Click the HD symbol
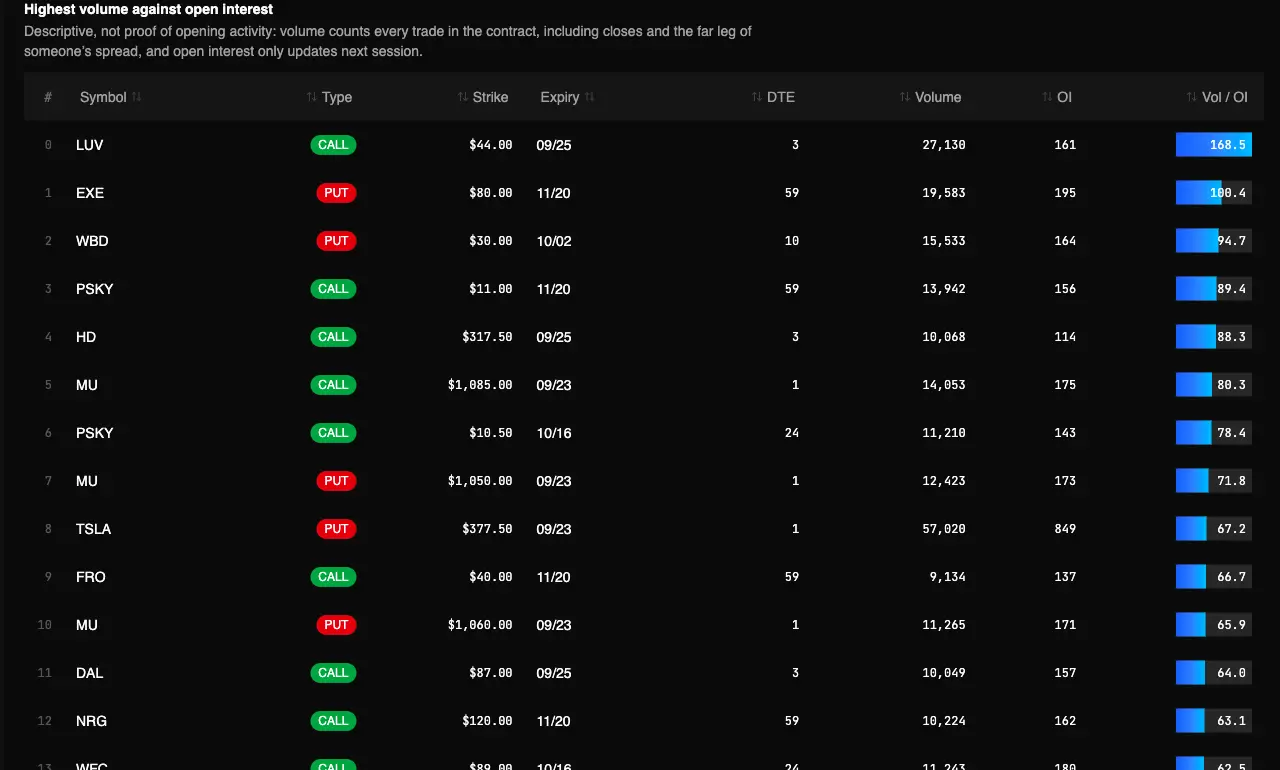This screenshot has width=1280, height=770. (x=86, y=337)
